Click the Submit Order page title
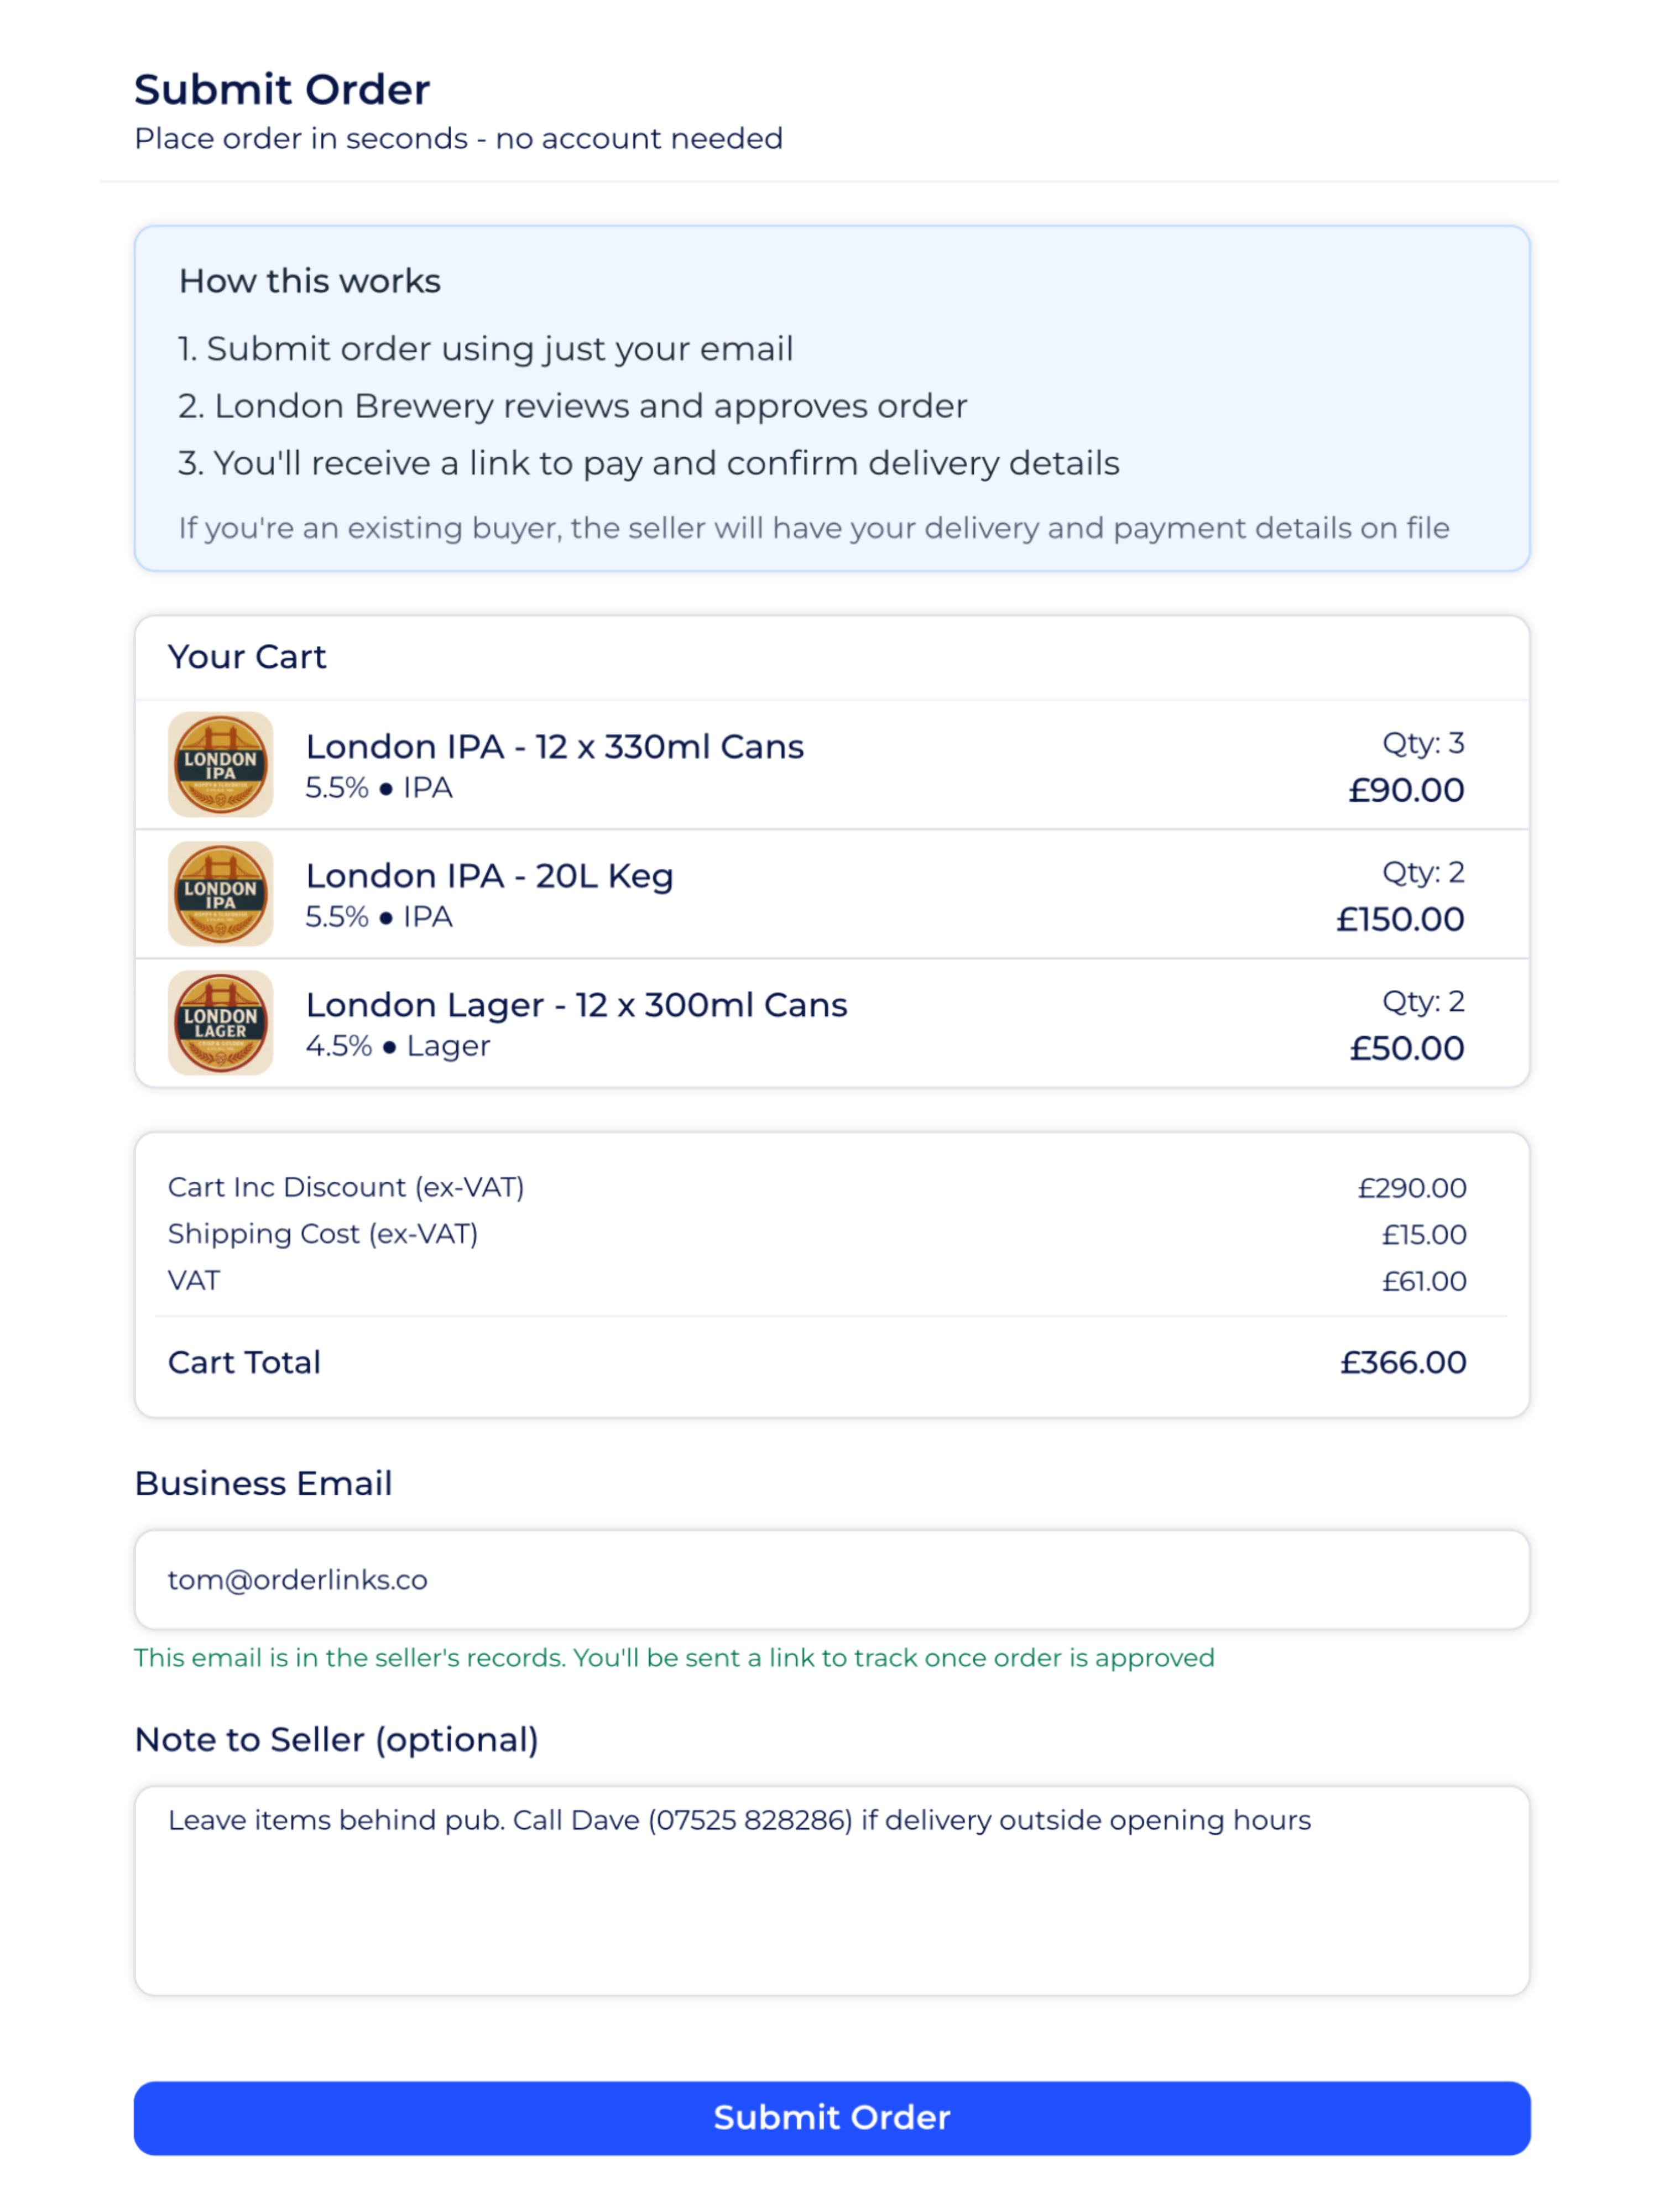This screenshot has height=2212, width=1659. (283, 89)
